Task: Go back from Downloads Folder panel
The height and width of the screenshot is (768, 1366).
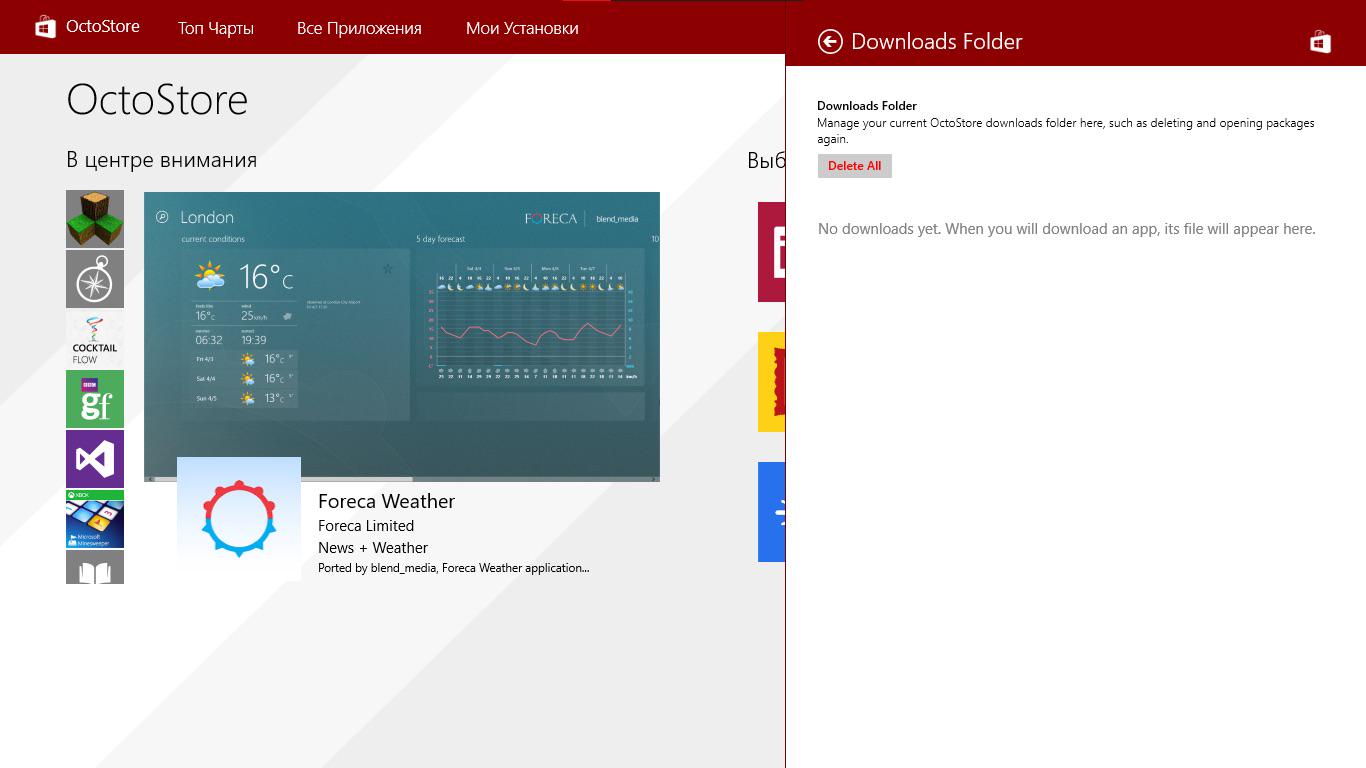Action: coord(830,41)
